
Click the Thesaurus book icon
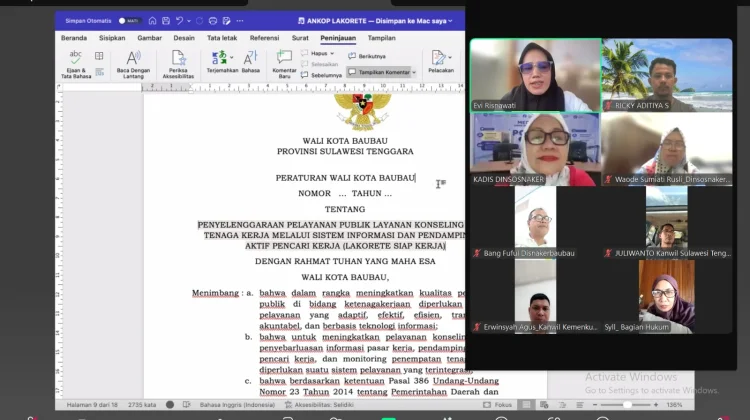(99, 56)
